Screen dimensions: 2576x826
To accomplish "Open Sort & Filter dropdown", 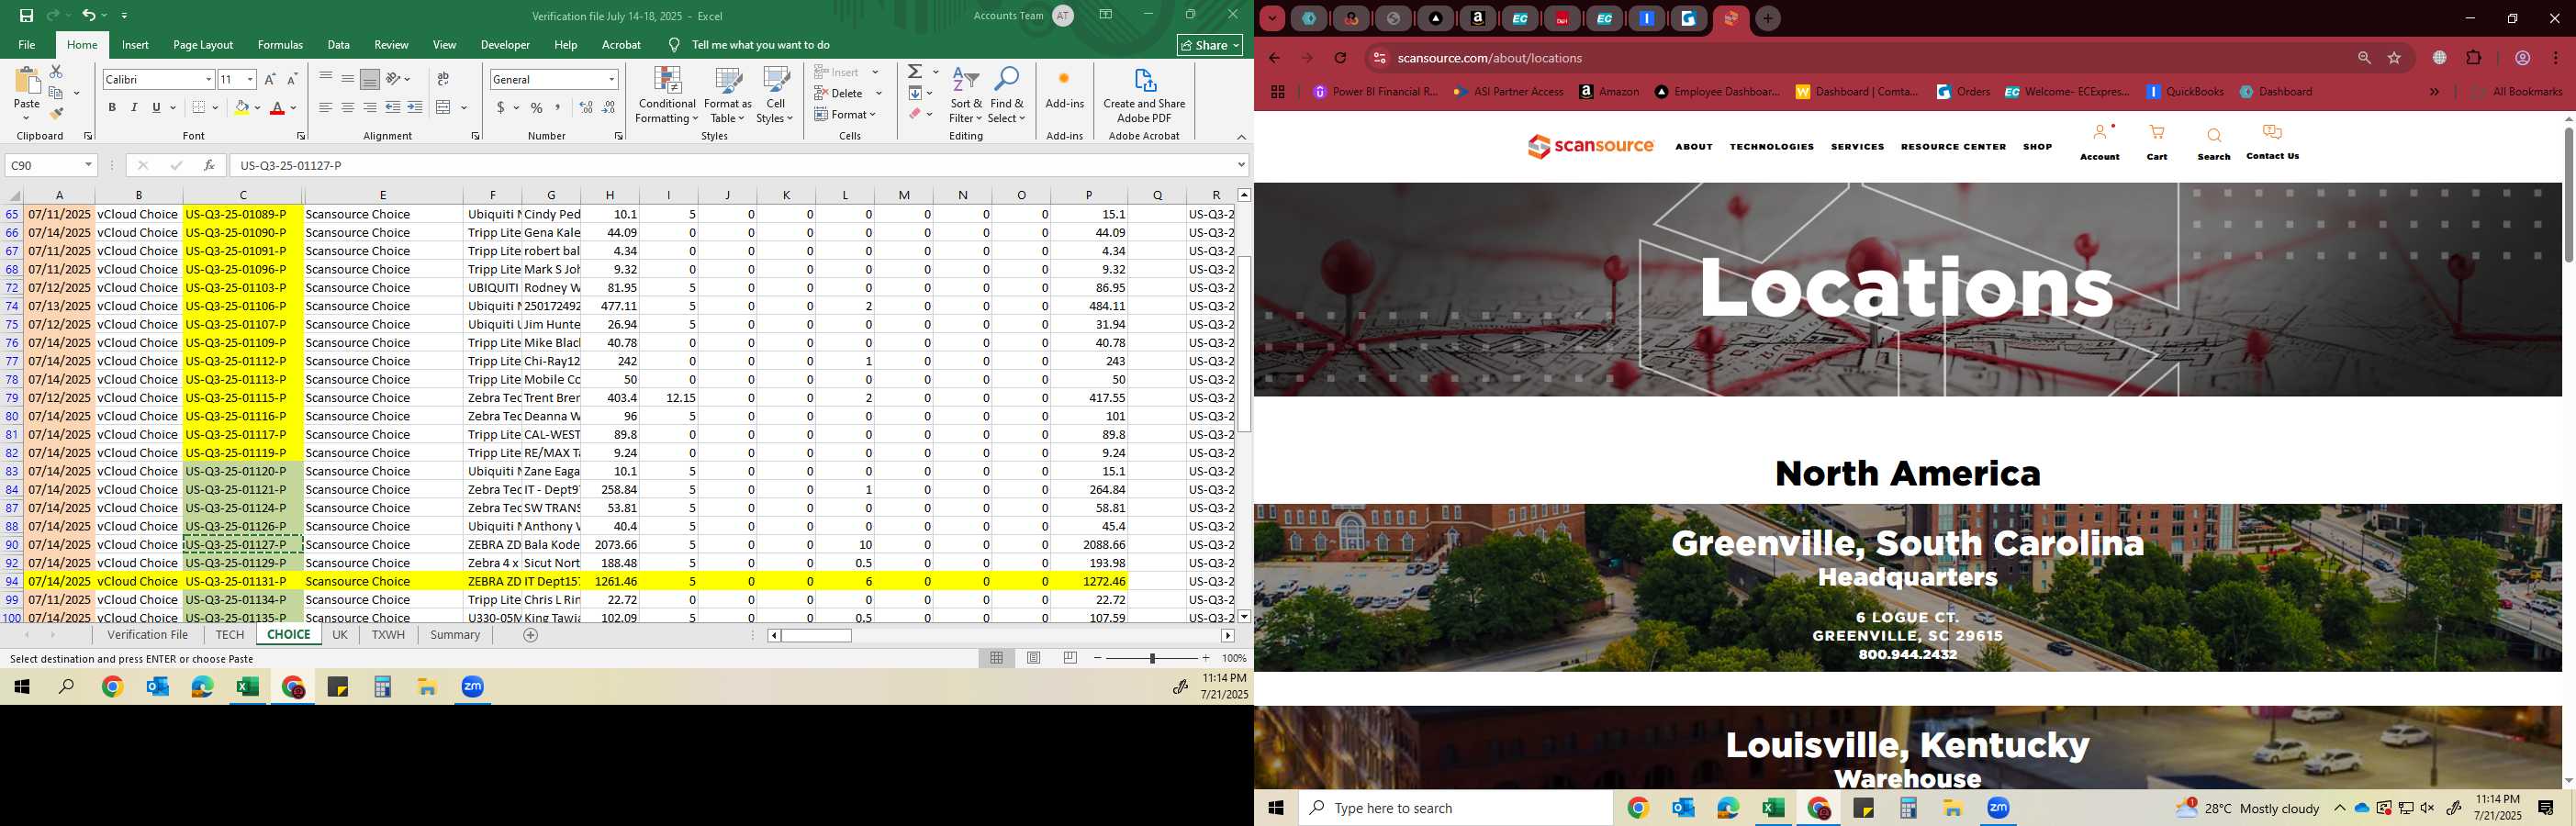I will (x=966, y=96).
